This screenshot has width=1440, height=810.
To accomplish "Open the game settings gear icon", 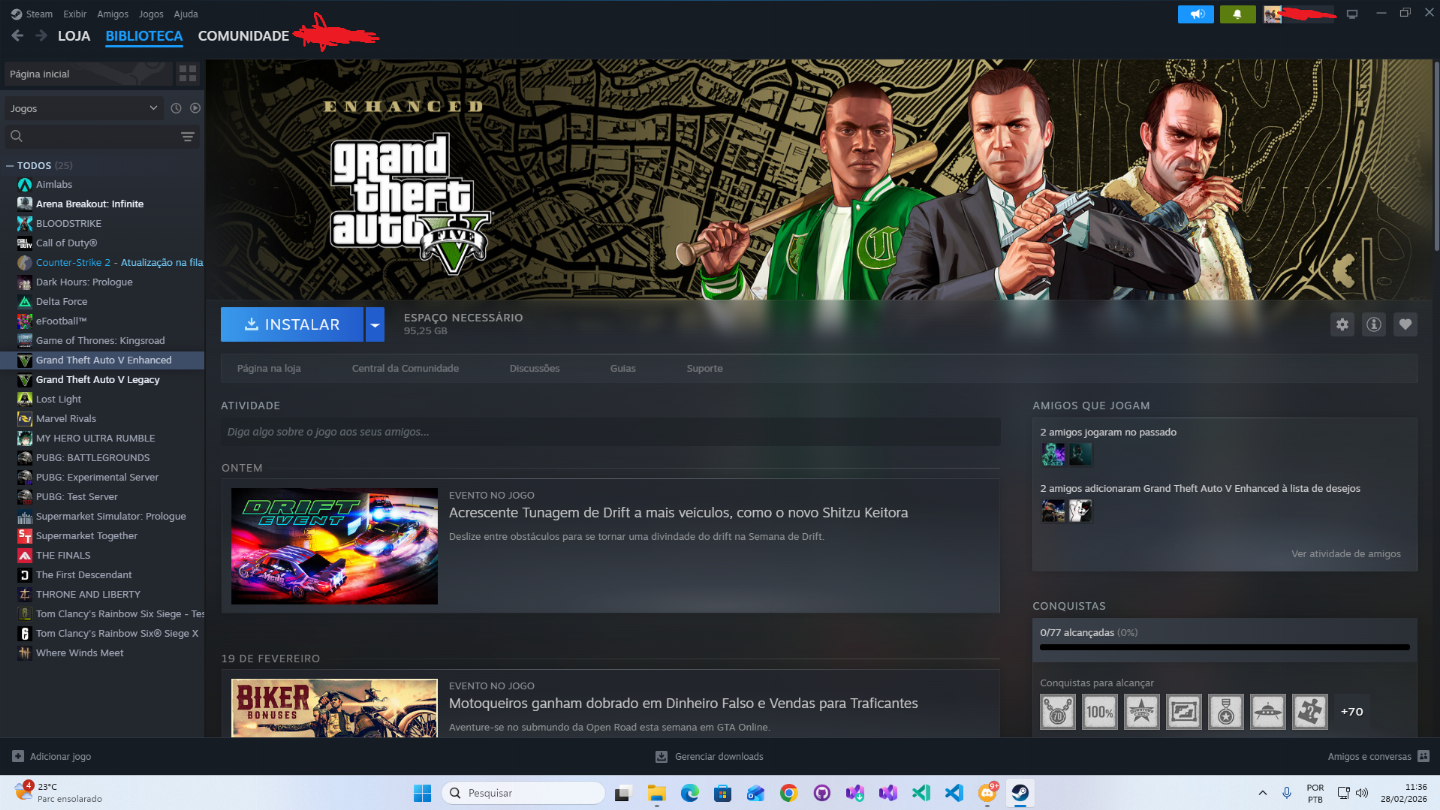I will [x=1342, y=324].
